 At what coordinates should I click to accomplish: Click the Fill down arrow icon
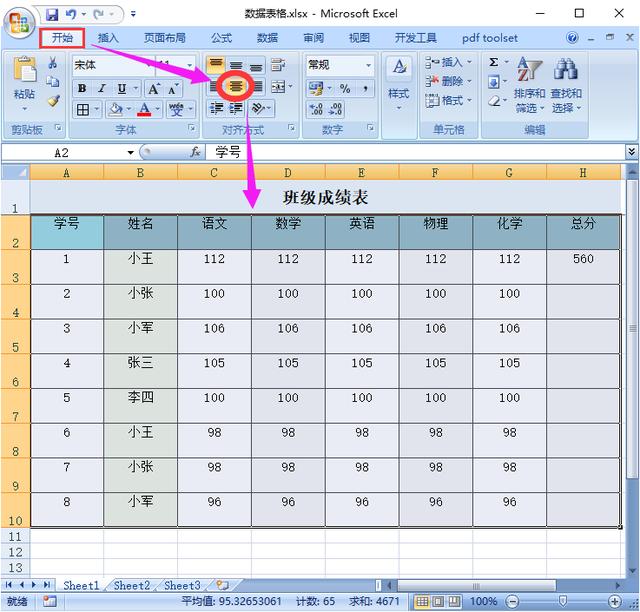click(x=494, y=82)
